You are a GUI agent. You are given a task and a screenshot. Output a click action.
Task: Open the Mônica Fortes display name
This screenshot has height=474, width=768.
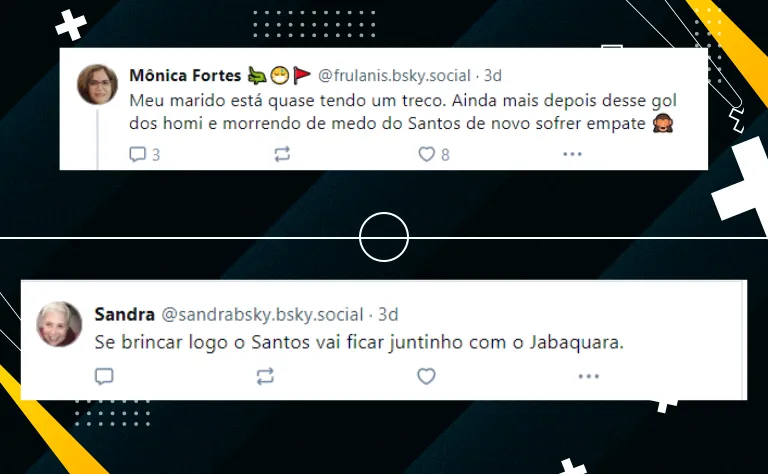(185, 75)
